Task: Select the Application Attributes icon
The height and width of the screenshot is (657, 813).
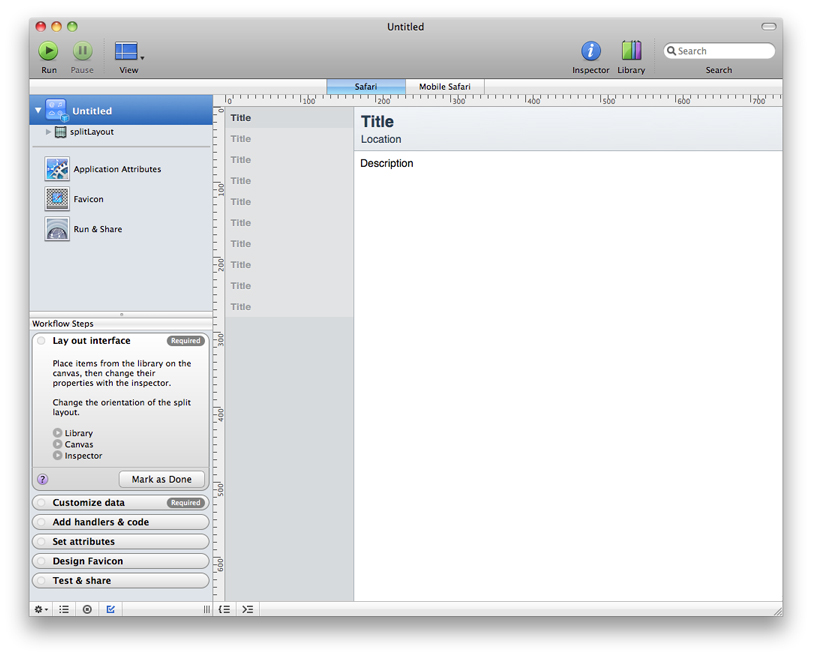Action: tap(57, 169)
